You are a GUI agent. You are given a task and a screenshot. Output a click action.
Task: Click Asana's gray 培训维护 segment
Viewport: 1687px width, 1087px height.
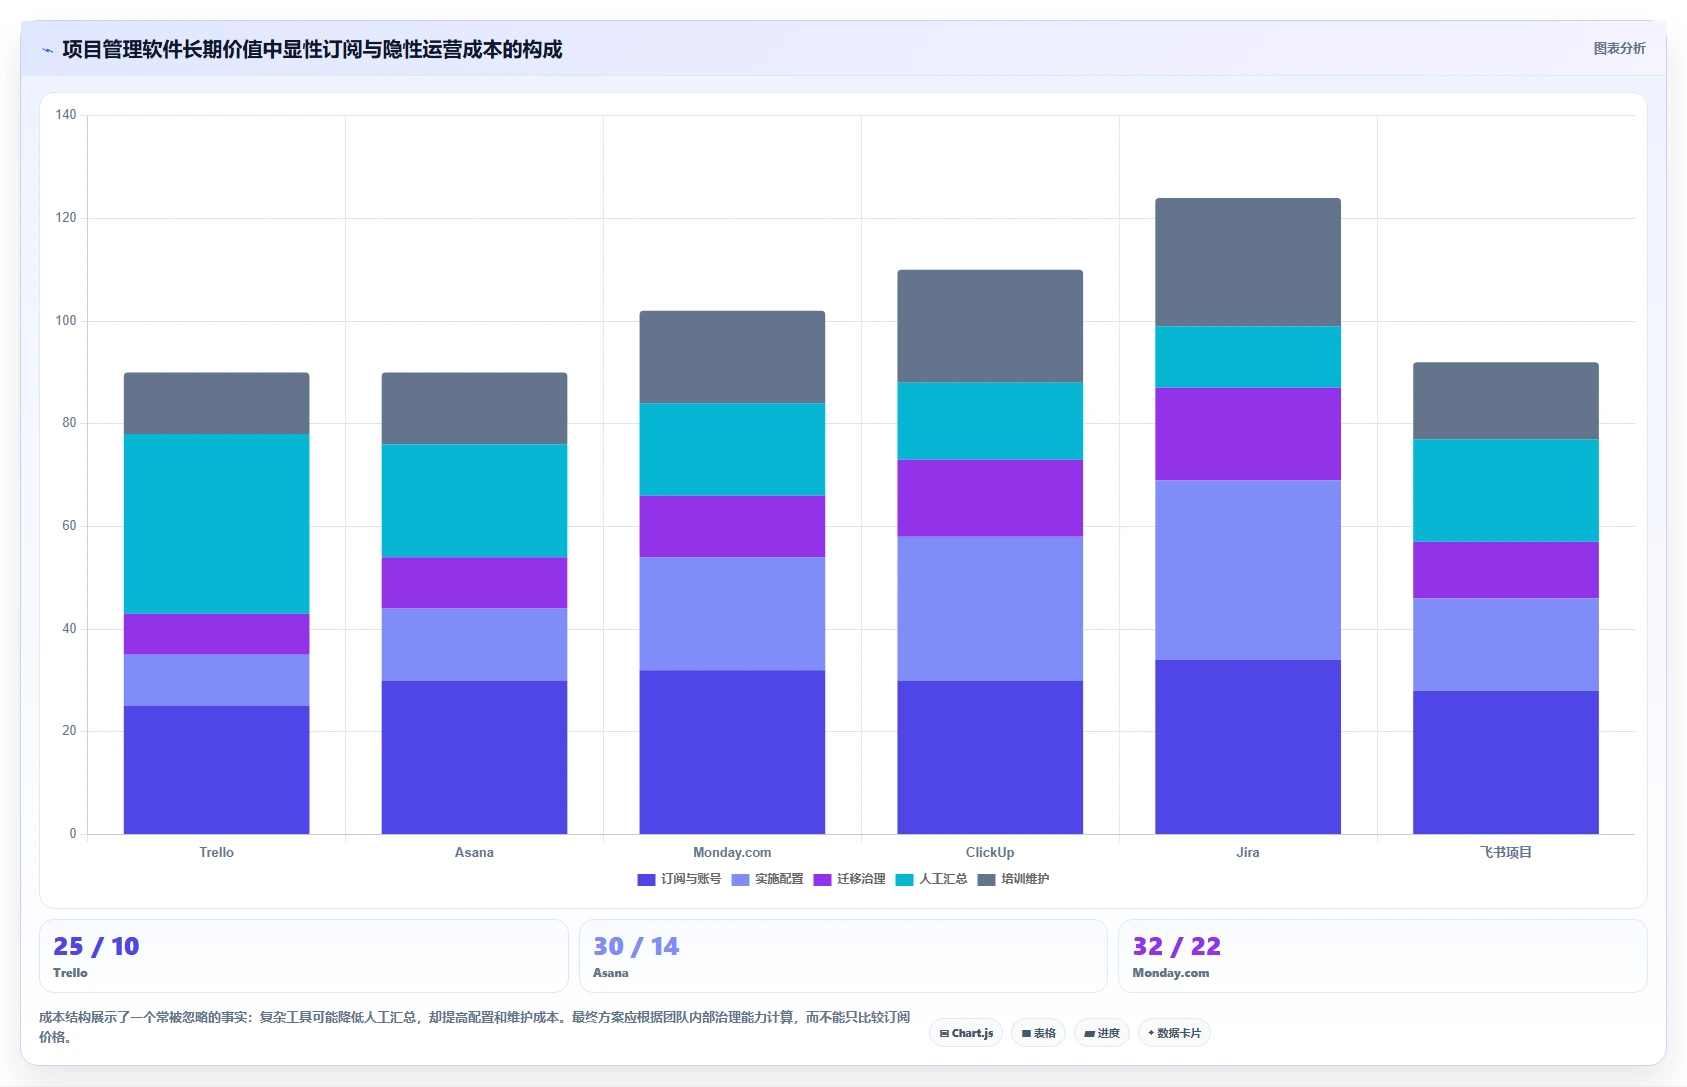coord(474,408)
